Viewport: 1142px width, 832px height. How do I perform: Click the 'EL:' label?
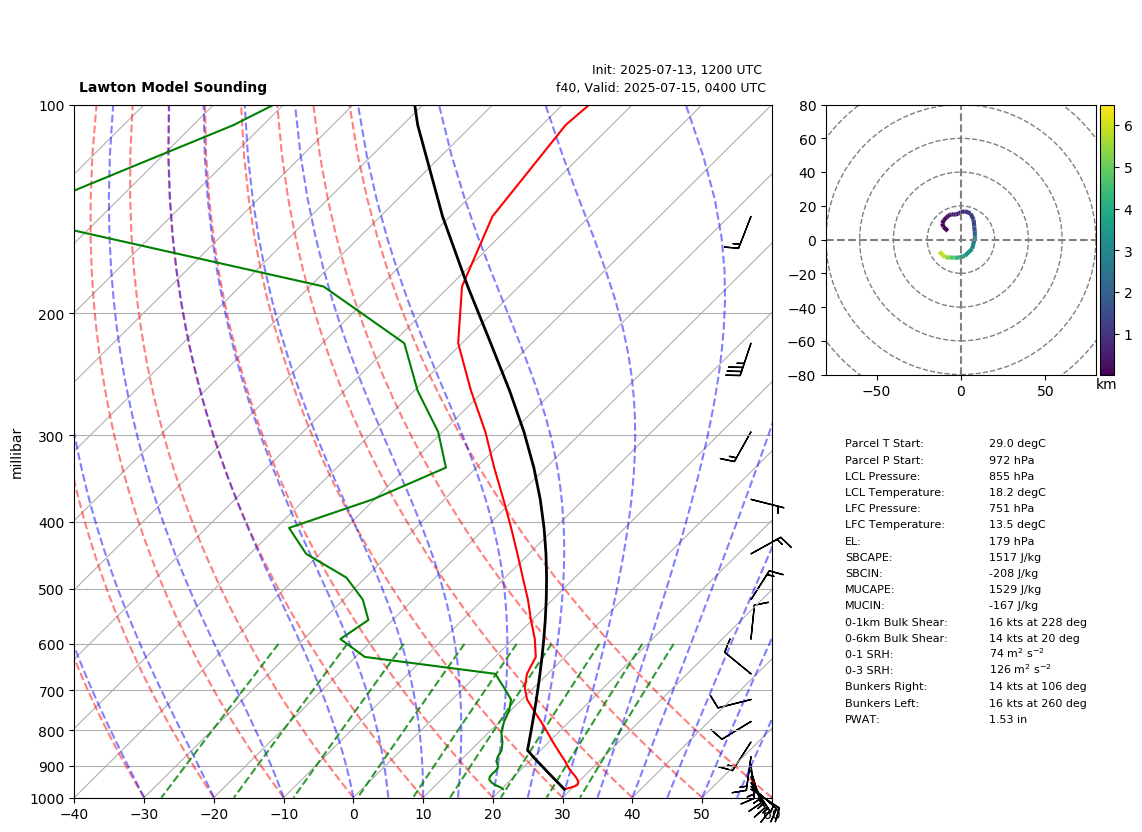coord(852,541)
